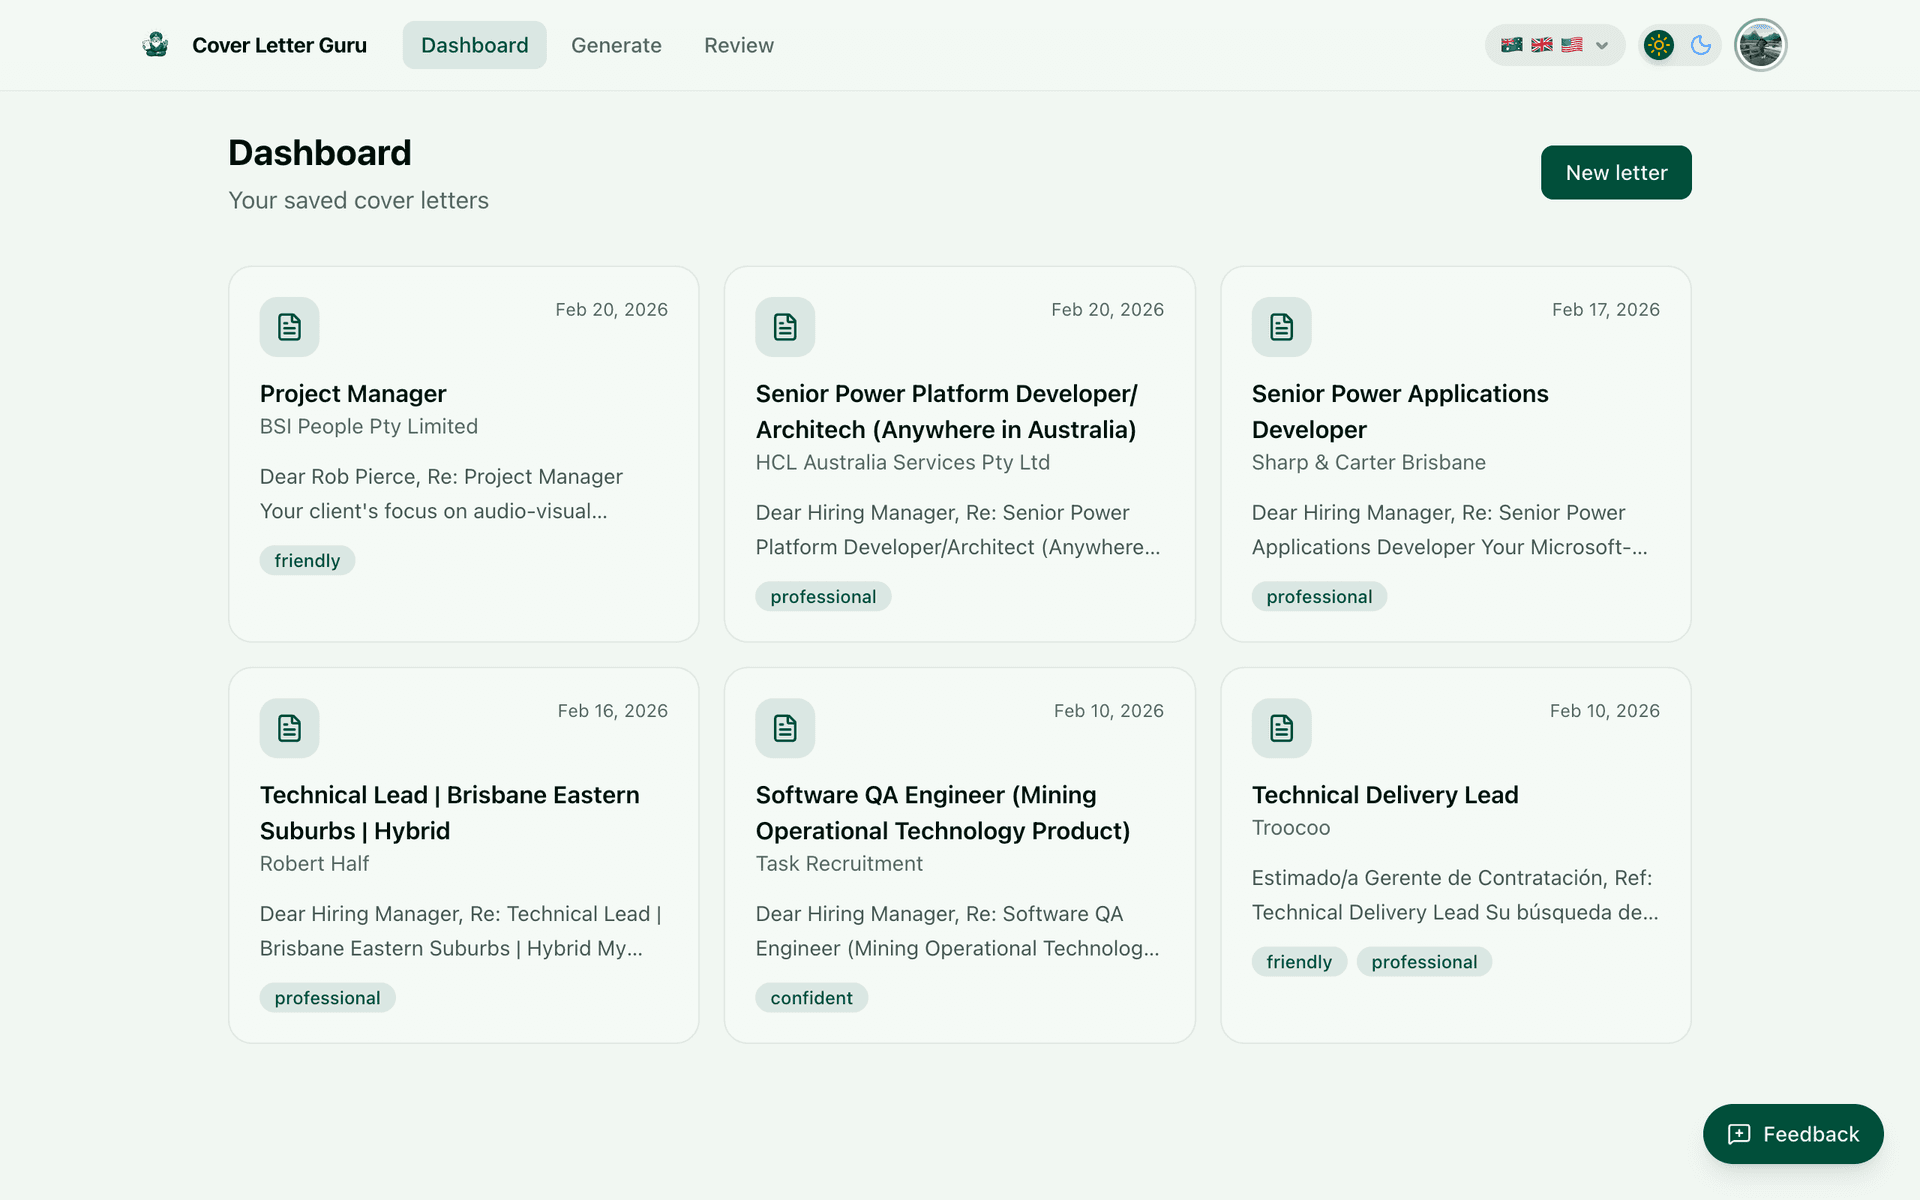The image size is (1920, 1200).
Task: Click the HCL Australia letter document icon
Action: [x=785, y=327]
